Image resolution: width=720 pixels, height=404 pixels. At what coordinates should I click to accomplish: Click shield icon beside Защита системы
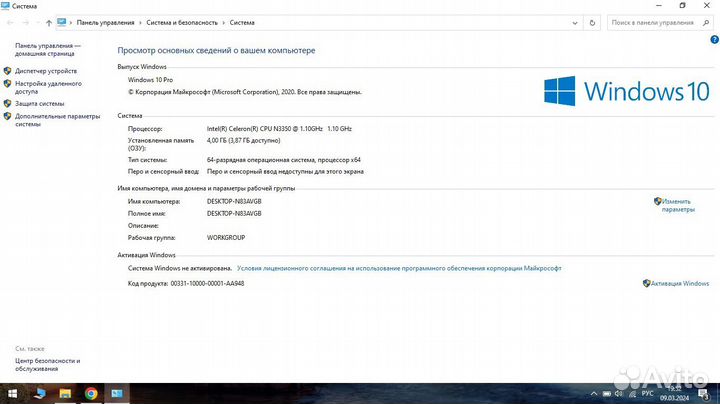tap(7, 103)
